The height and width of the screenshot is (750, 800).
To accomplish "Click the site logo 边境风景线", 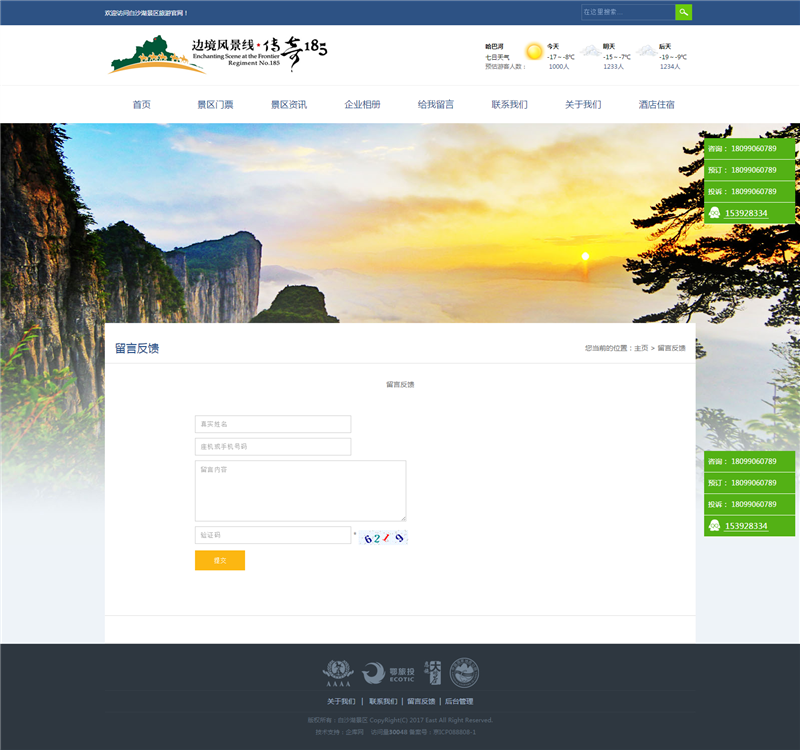I will pyautogui.click(x=218, y=55).
